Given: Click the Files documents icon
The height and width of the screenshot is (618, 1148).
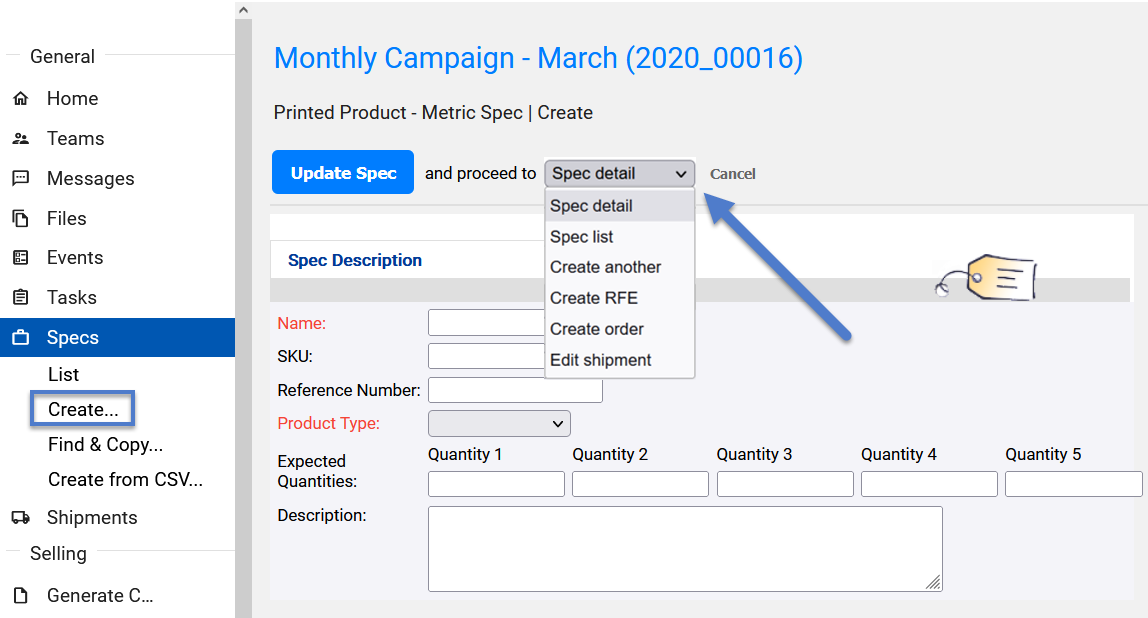Looking at the screenshot, I should [20, 218].
